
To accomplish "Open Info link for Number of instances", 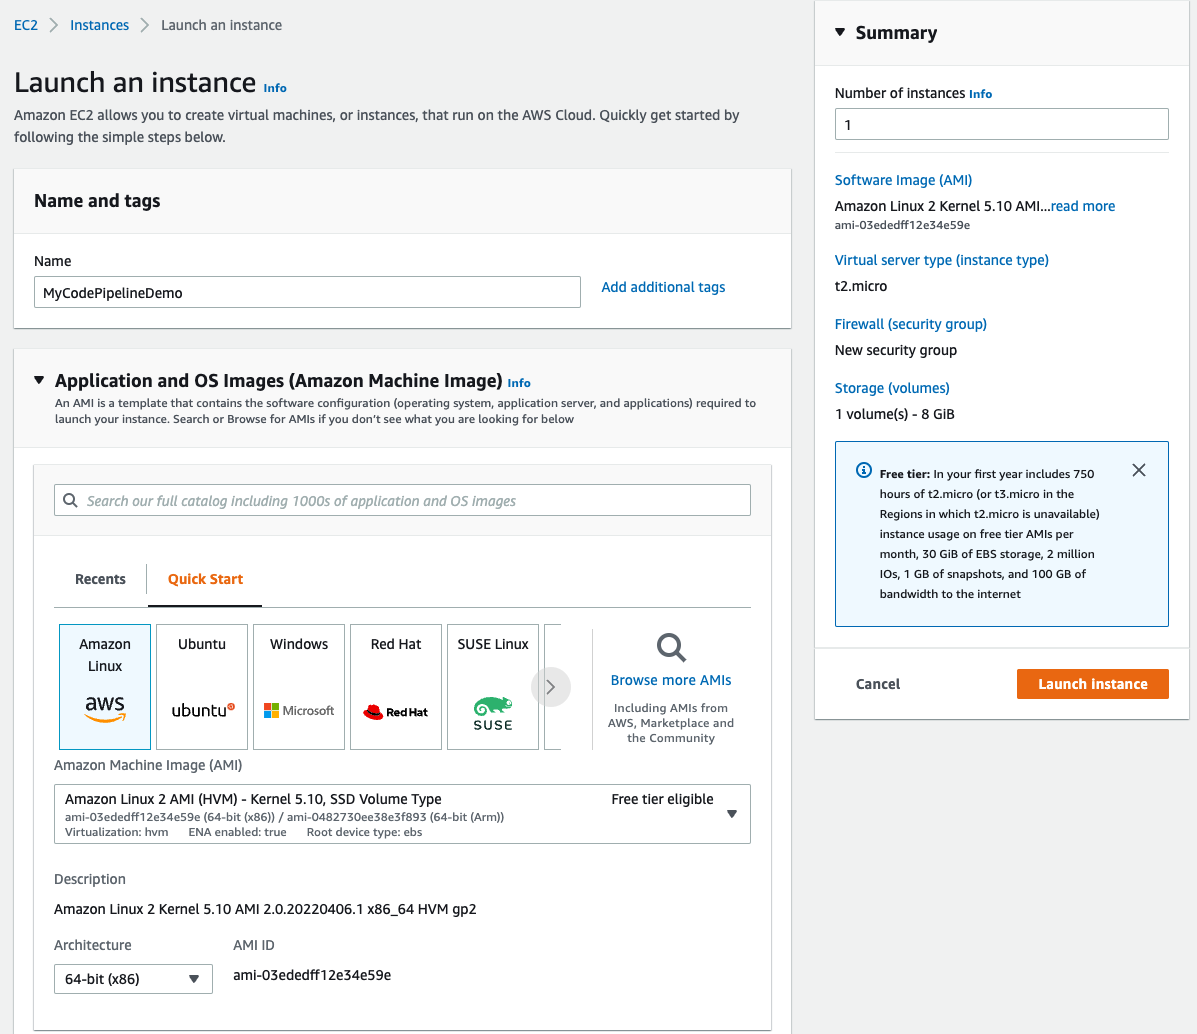I will (x=980, y=94).
